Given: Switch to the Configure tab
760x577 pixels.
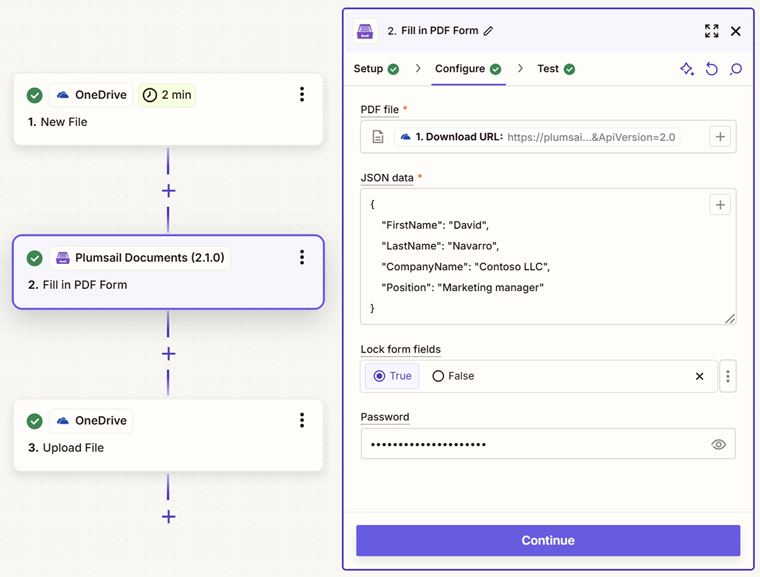Looking at the screenshot, I should pos(468,69).
